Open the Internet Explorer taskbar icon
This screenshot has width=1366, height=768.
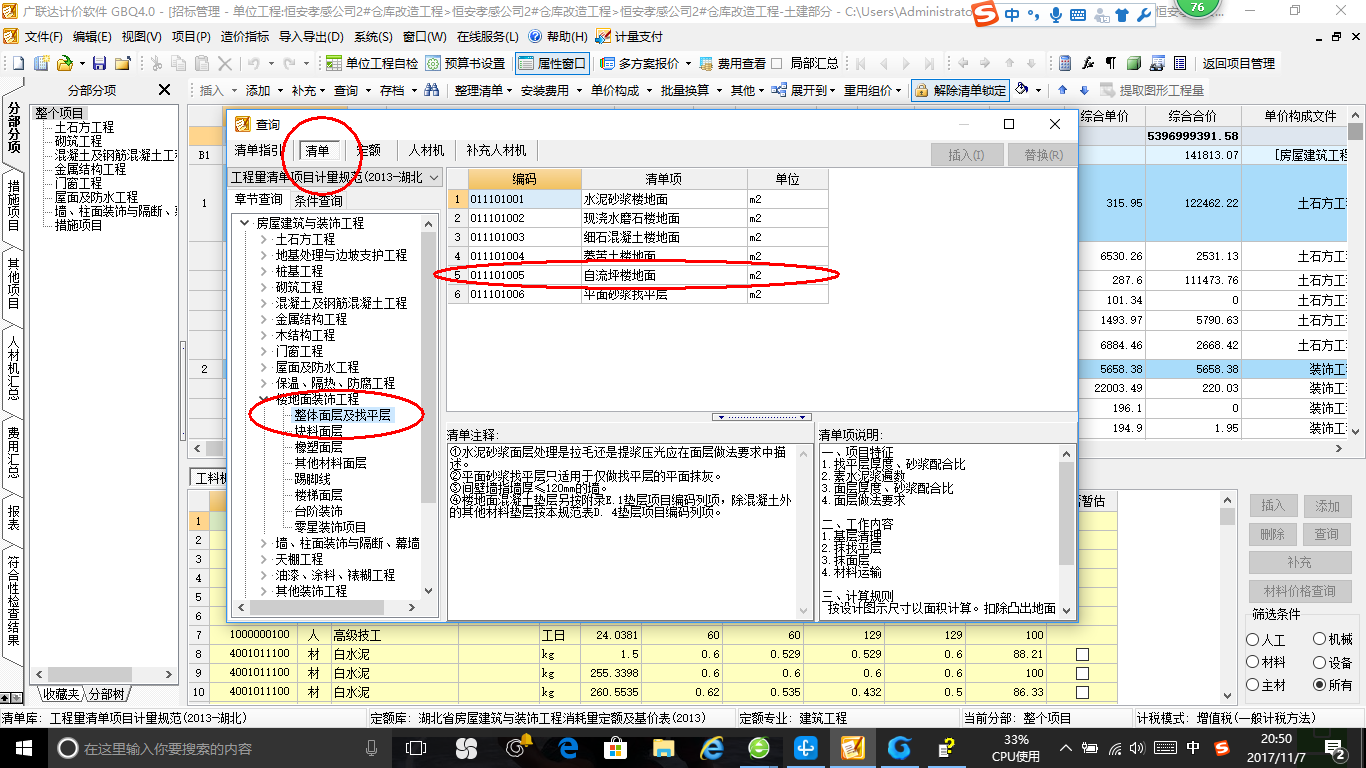[x=712, y=747]
